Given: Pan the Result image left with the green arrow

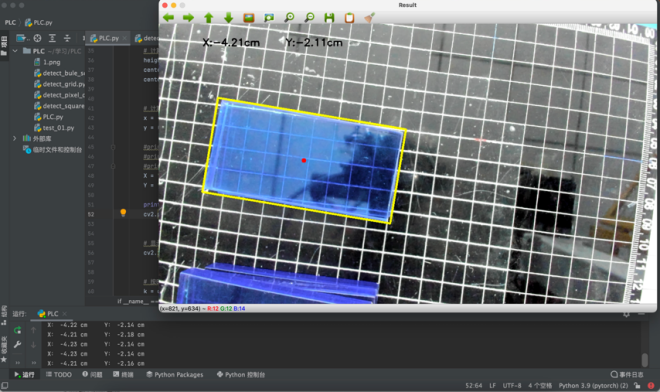Looking at the screenshot, I should (x=168, y=17).
